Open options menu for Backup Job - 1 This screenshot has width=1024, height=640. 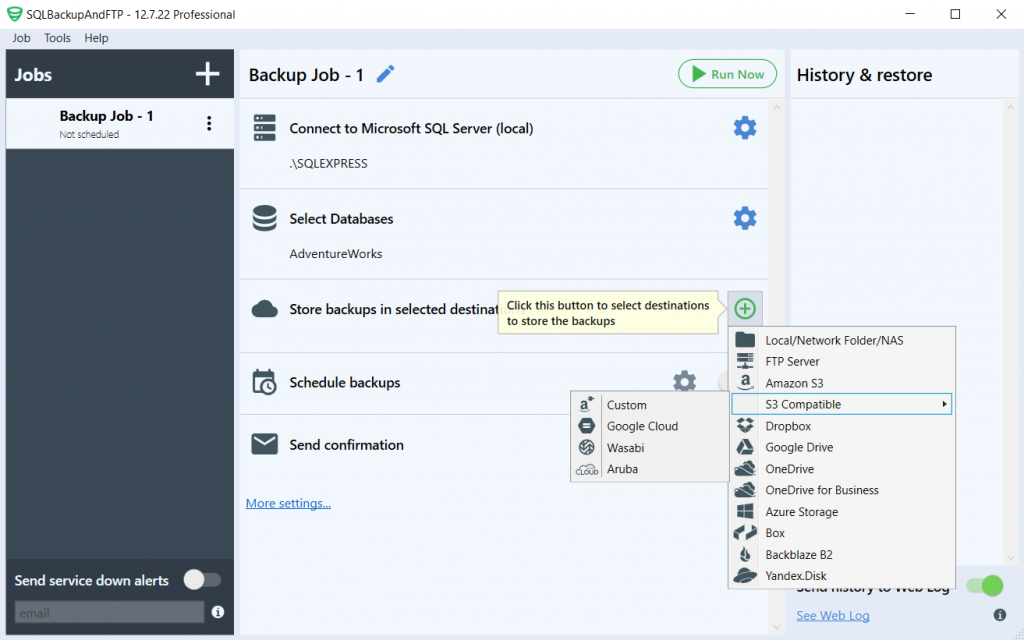click(x=209, y=123)
